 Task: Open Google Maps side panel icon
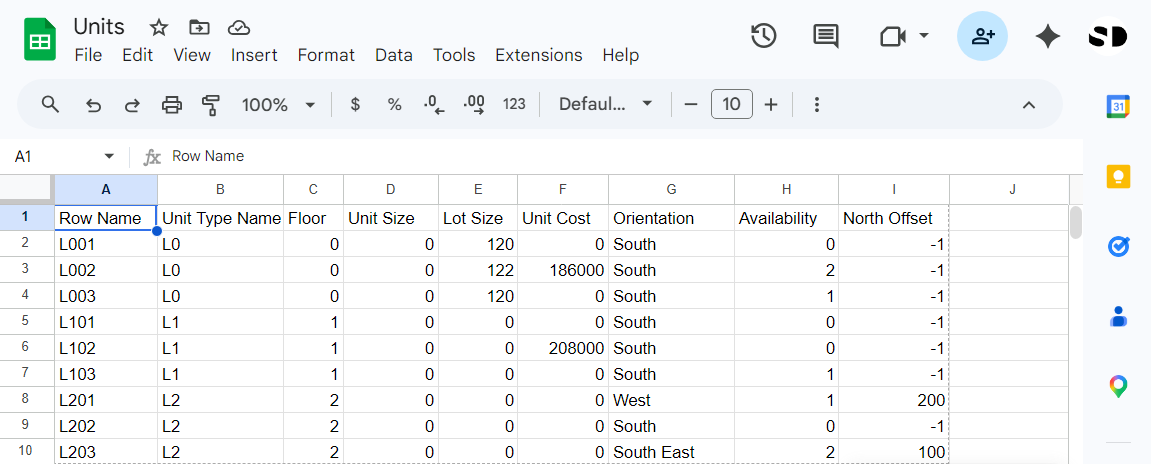(x=1118, y=386)
